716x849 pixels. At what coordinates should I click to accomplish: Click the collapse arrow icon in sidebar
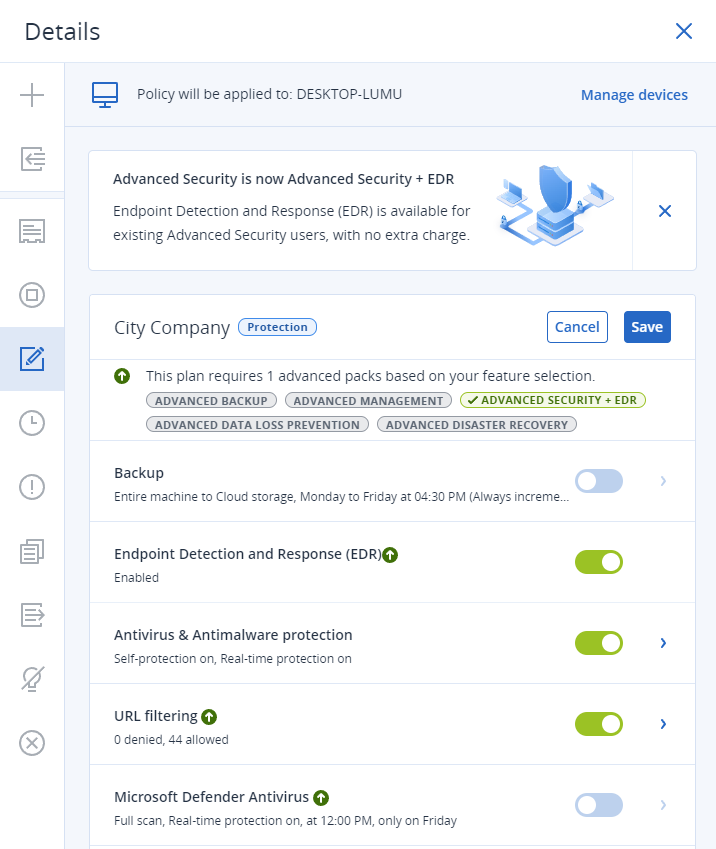pyautogui.click(x=32, y=158)
